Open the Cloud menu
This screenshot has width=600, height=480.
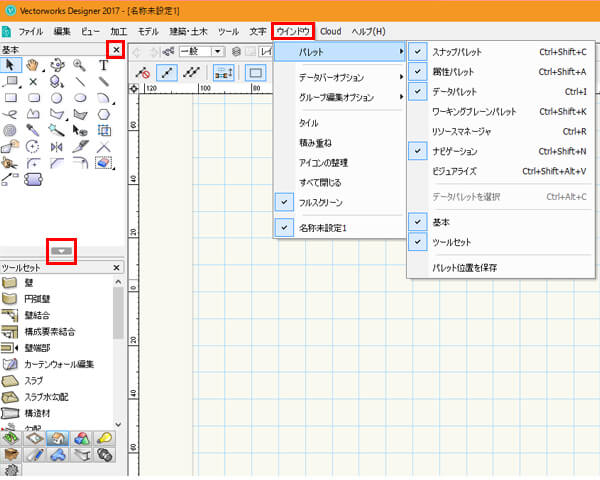[x=331, y=31]
